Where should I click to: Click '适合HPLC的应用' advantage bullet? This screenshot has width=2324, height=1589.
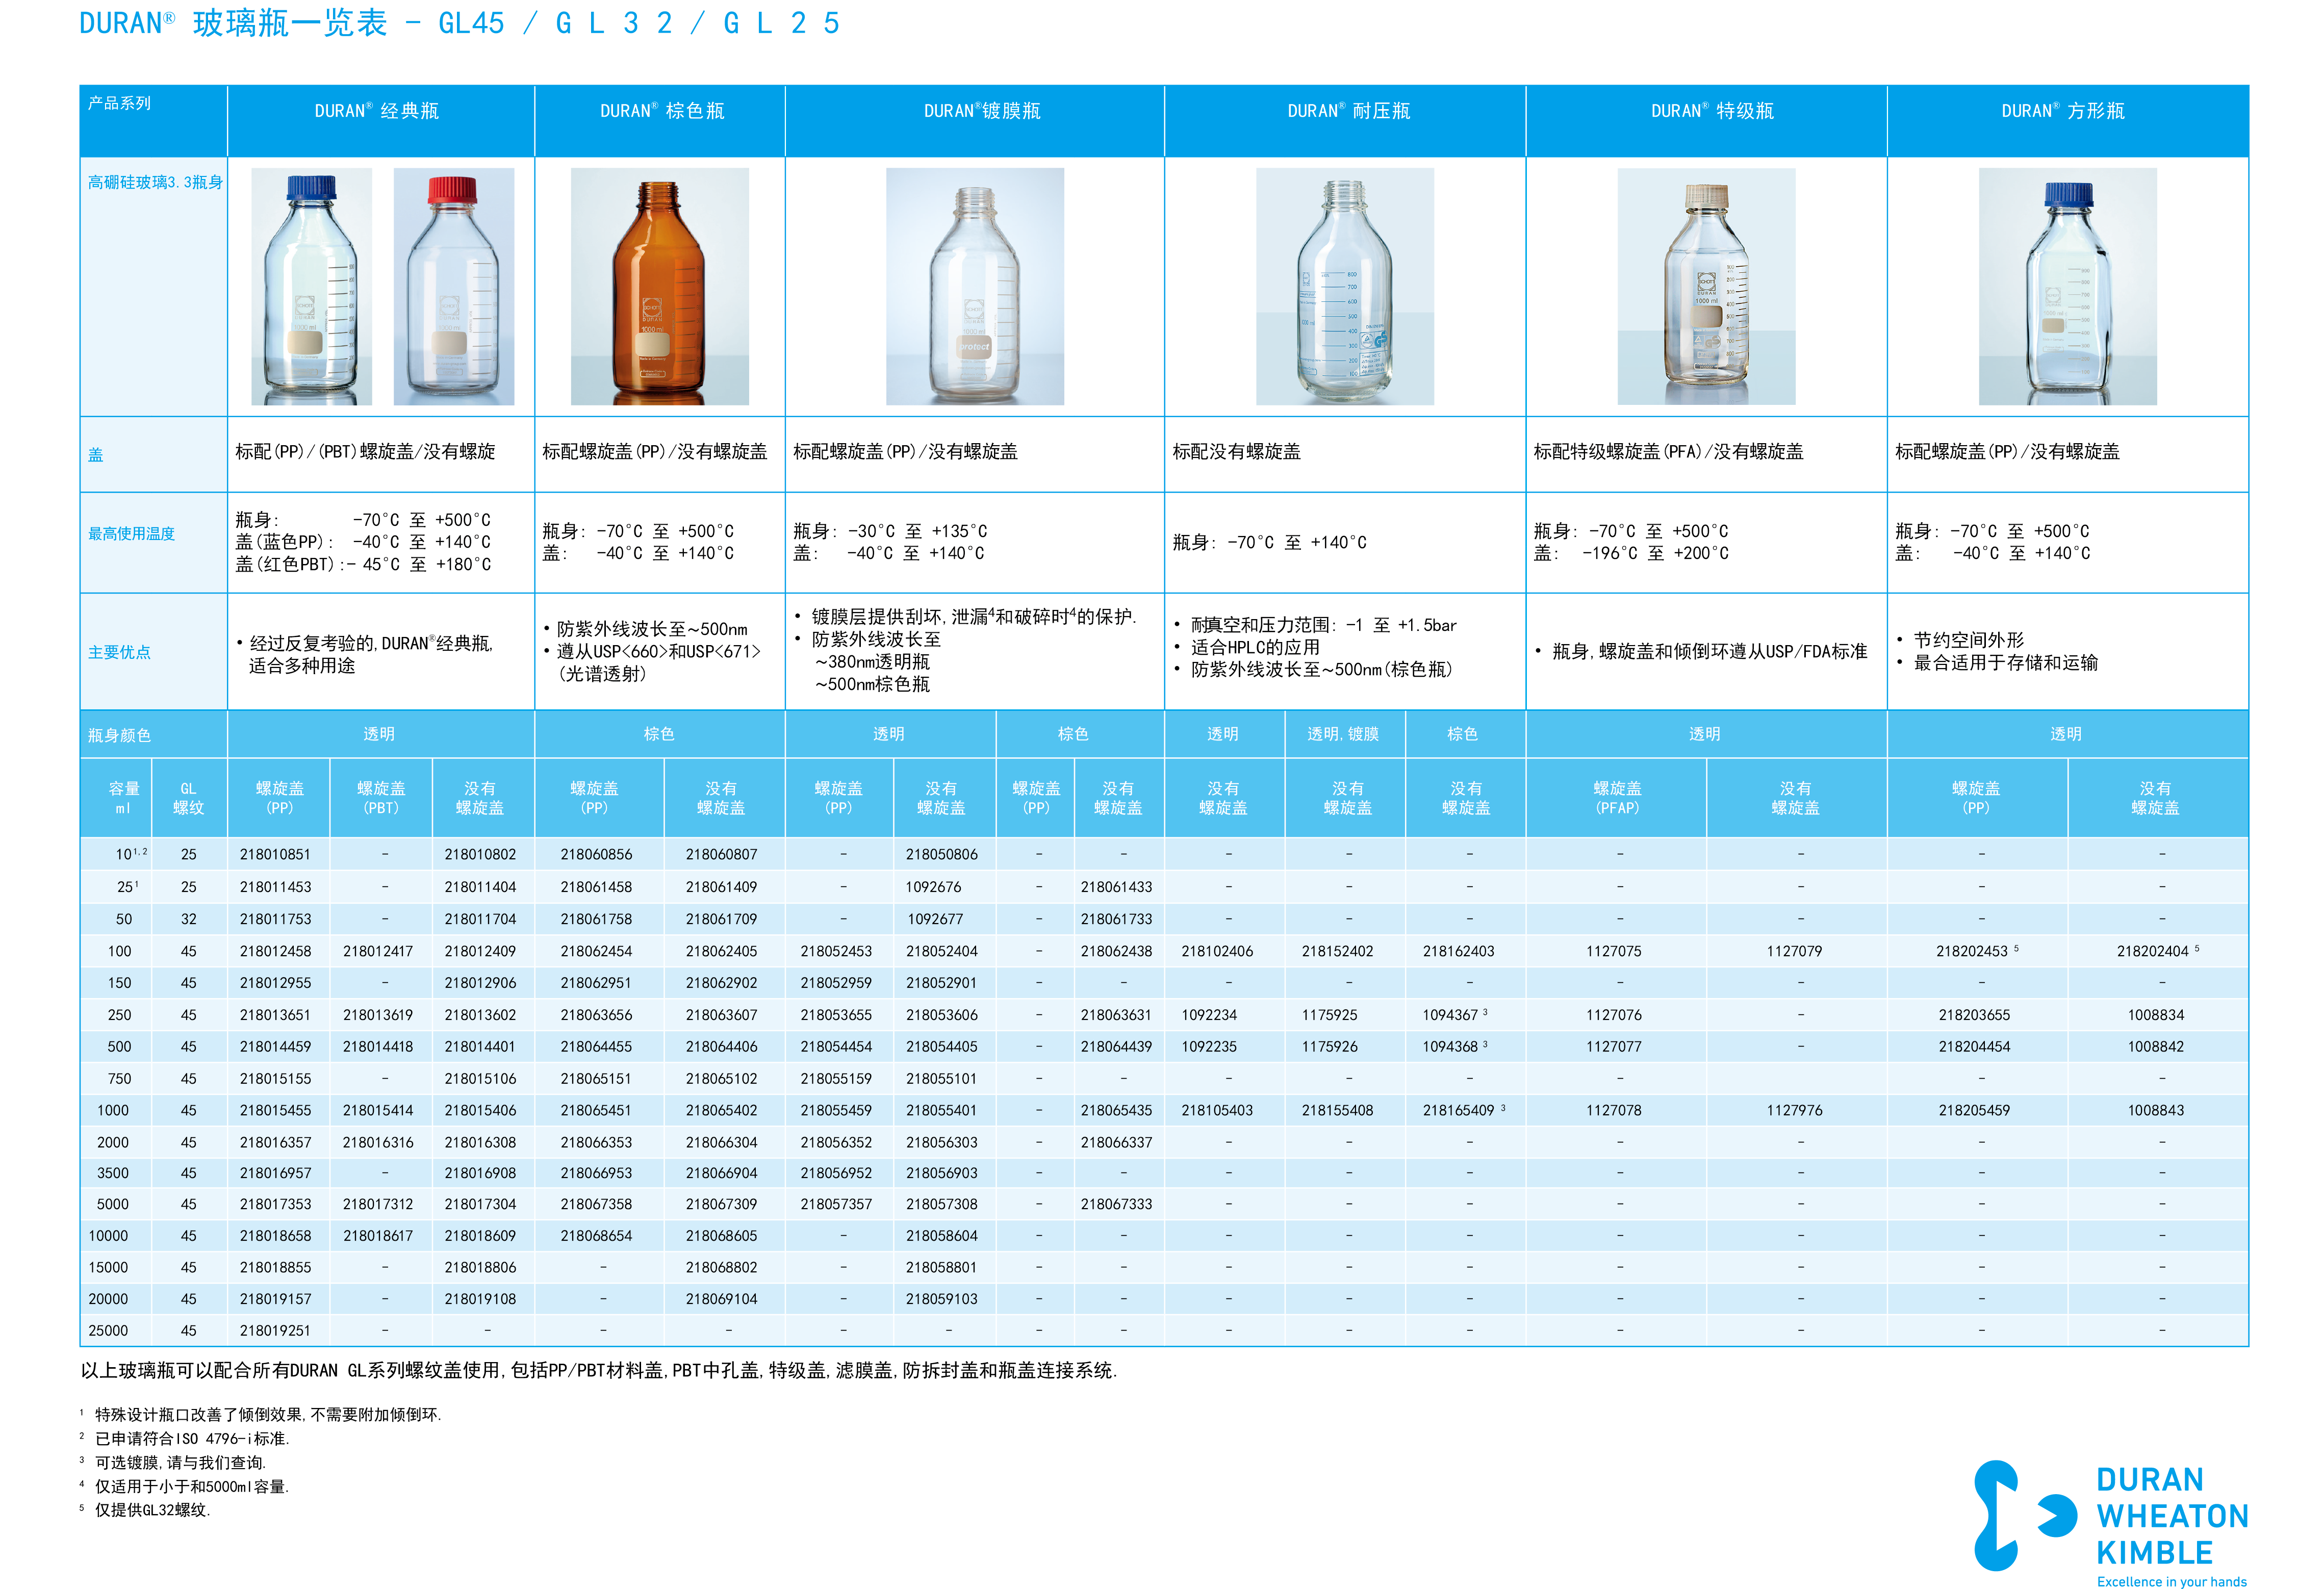1255,647
